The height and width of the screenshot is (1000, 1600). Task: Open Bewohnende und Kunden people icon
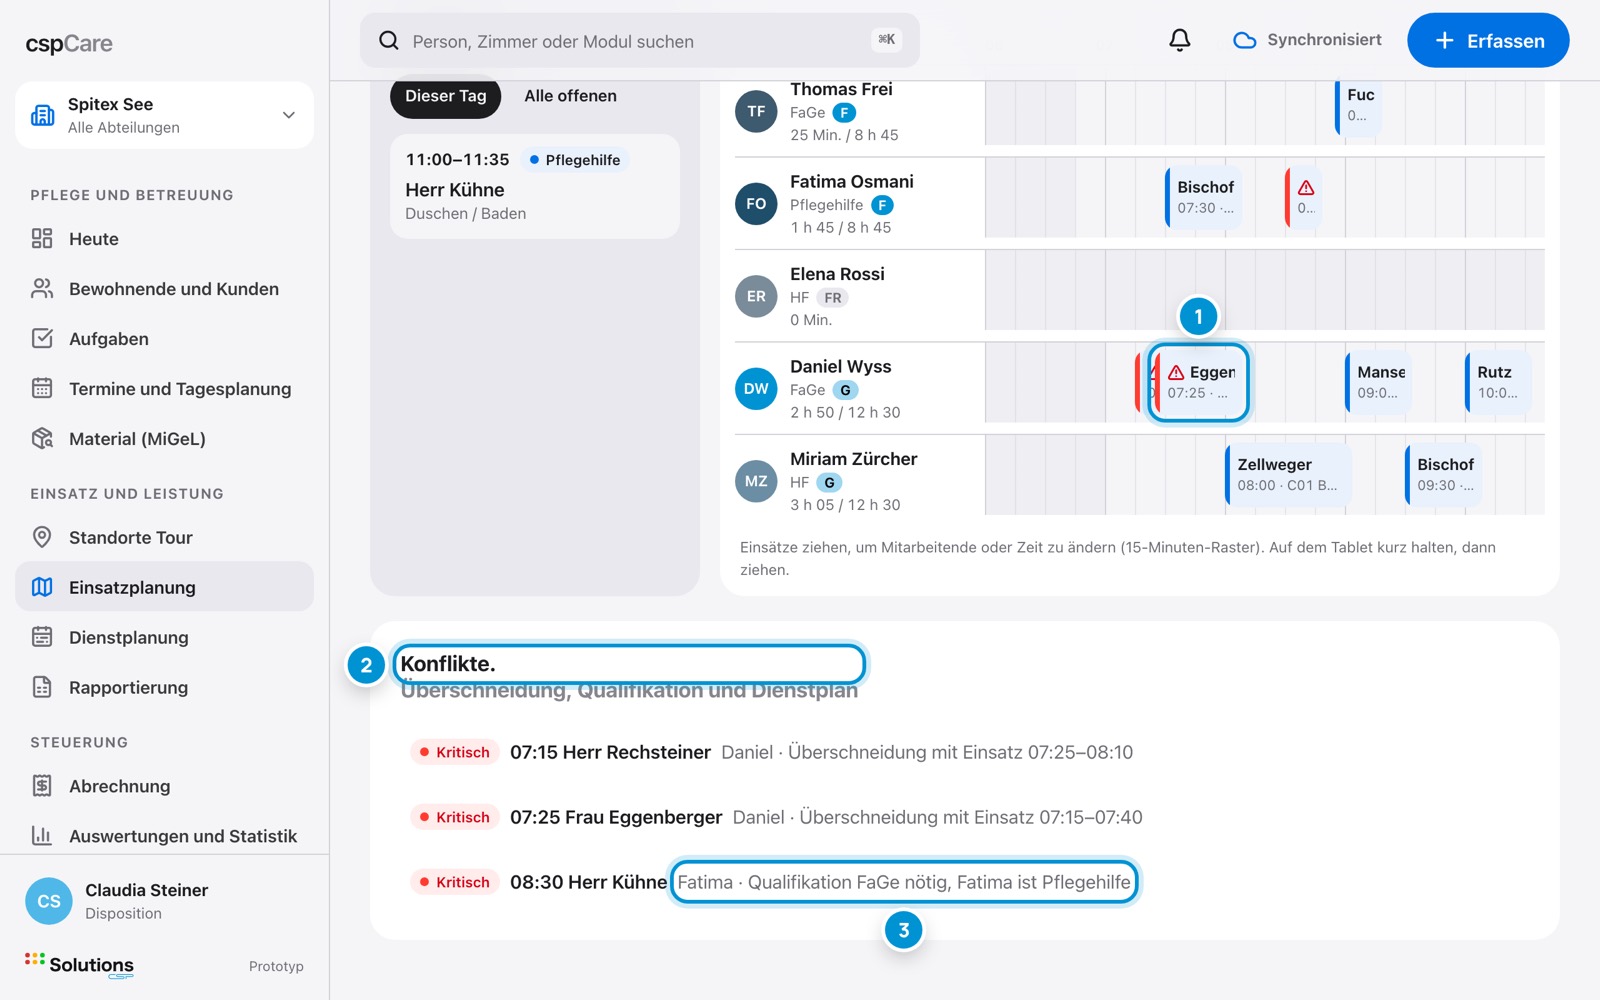tap(42, 288)
